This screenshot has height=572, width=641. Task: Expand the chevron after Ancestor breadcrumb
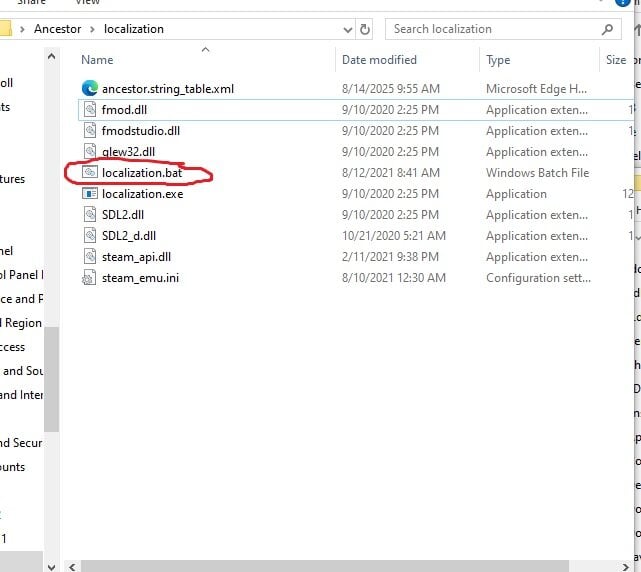click(x=92, y=29)
